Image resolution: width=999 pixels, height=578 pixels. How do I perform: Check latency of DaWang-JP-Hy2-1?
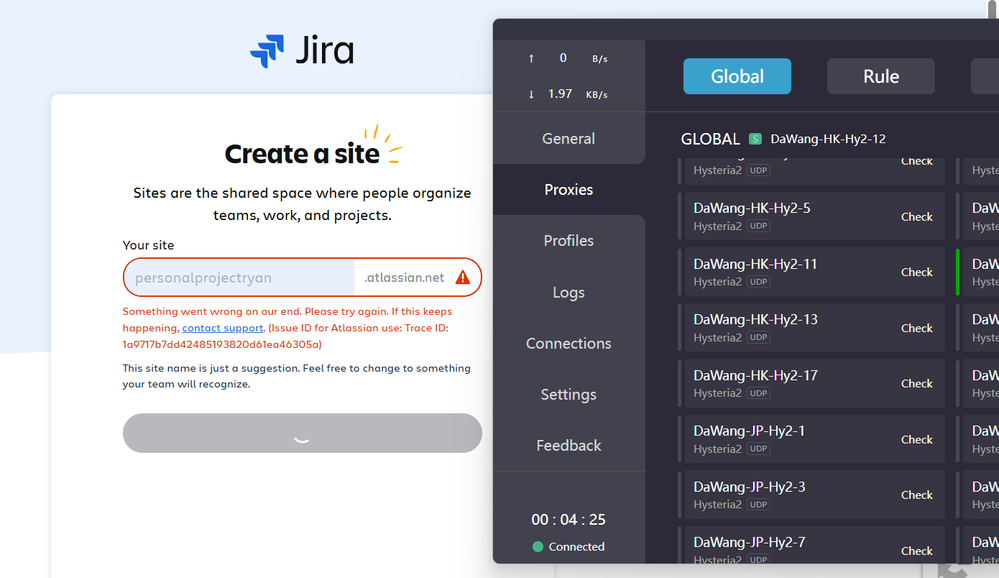point(916,440)
